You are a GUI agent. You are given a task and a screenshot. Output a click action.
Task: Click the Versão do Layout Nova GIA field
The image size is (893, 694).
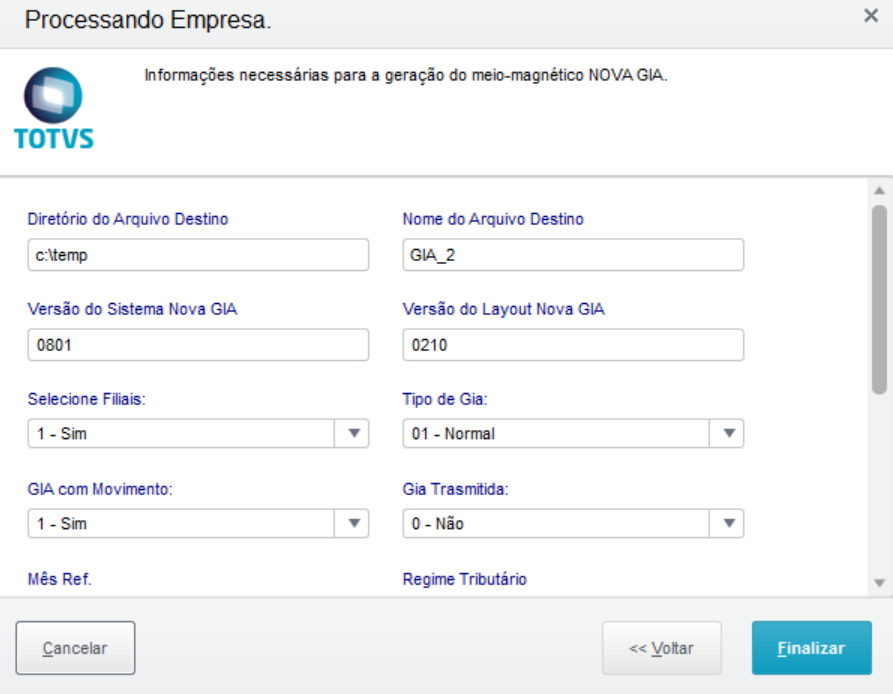click(573, 345)
